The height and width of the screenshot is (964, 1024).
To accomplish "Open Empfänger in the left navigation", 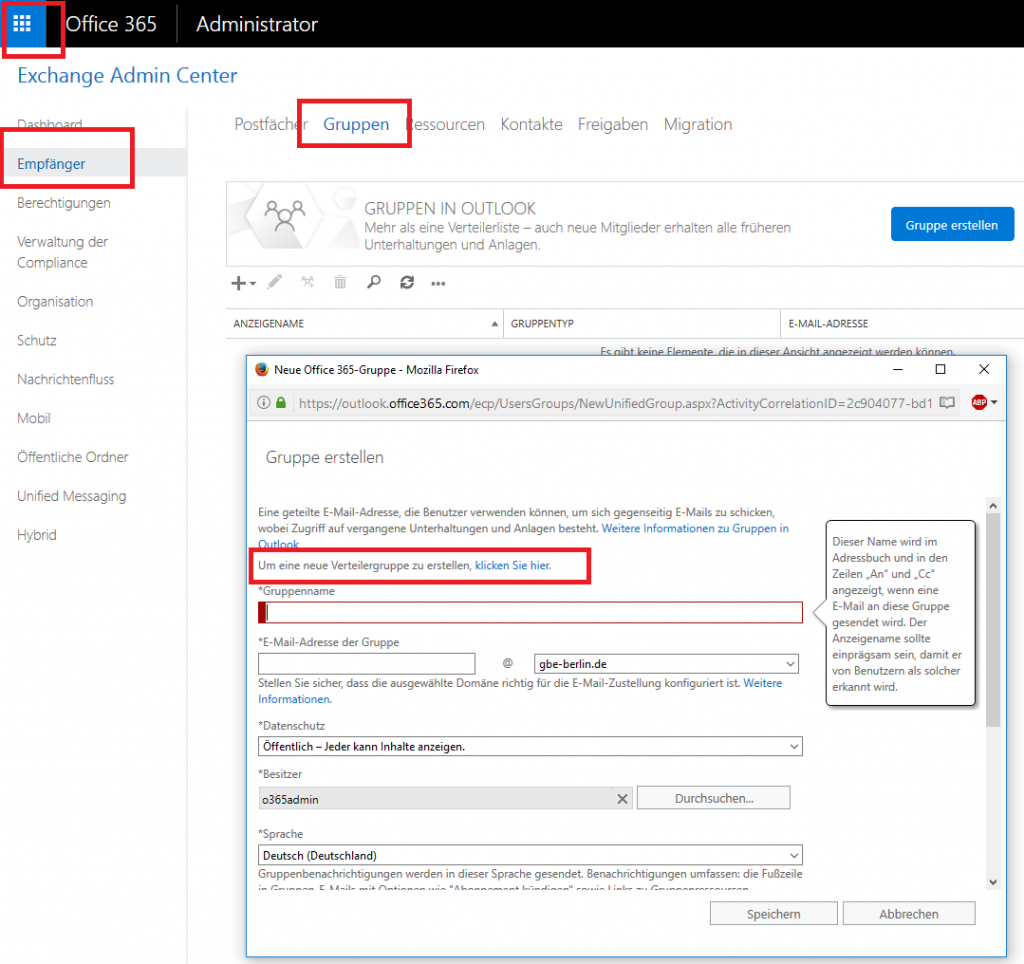I will (x=51, y=163).
